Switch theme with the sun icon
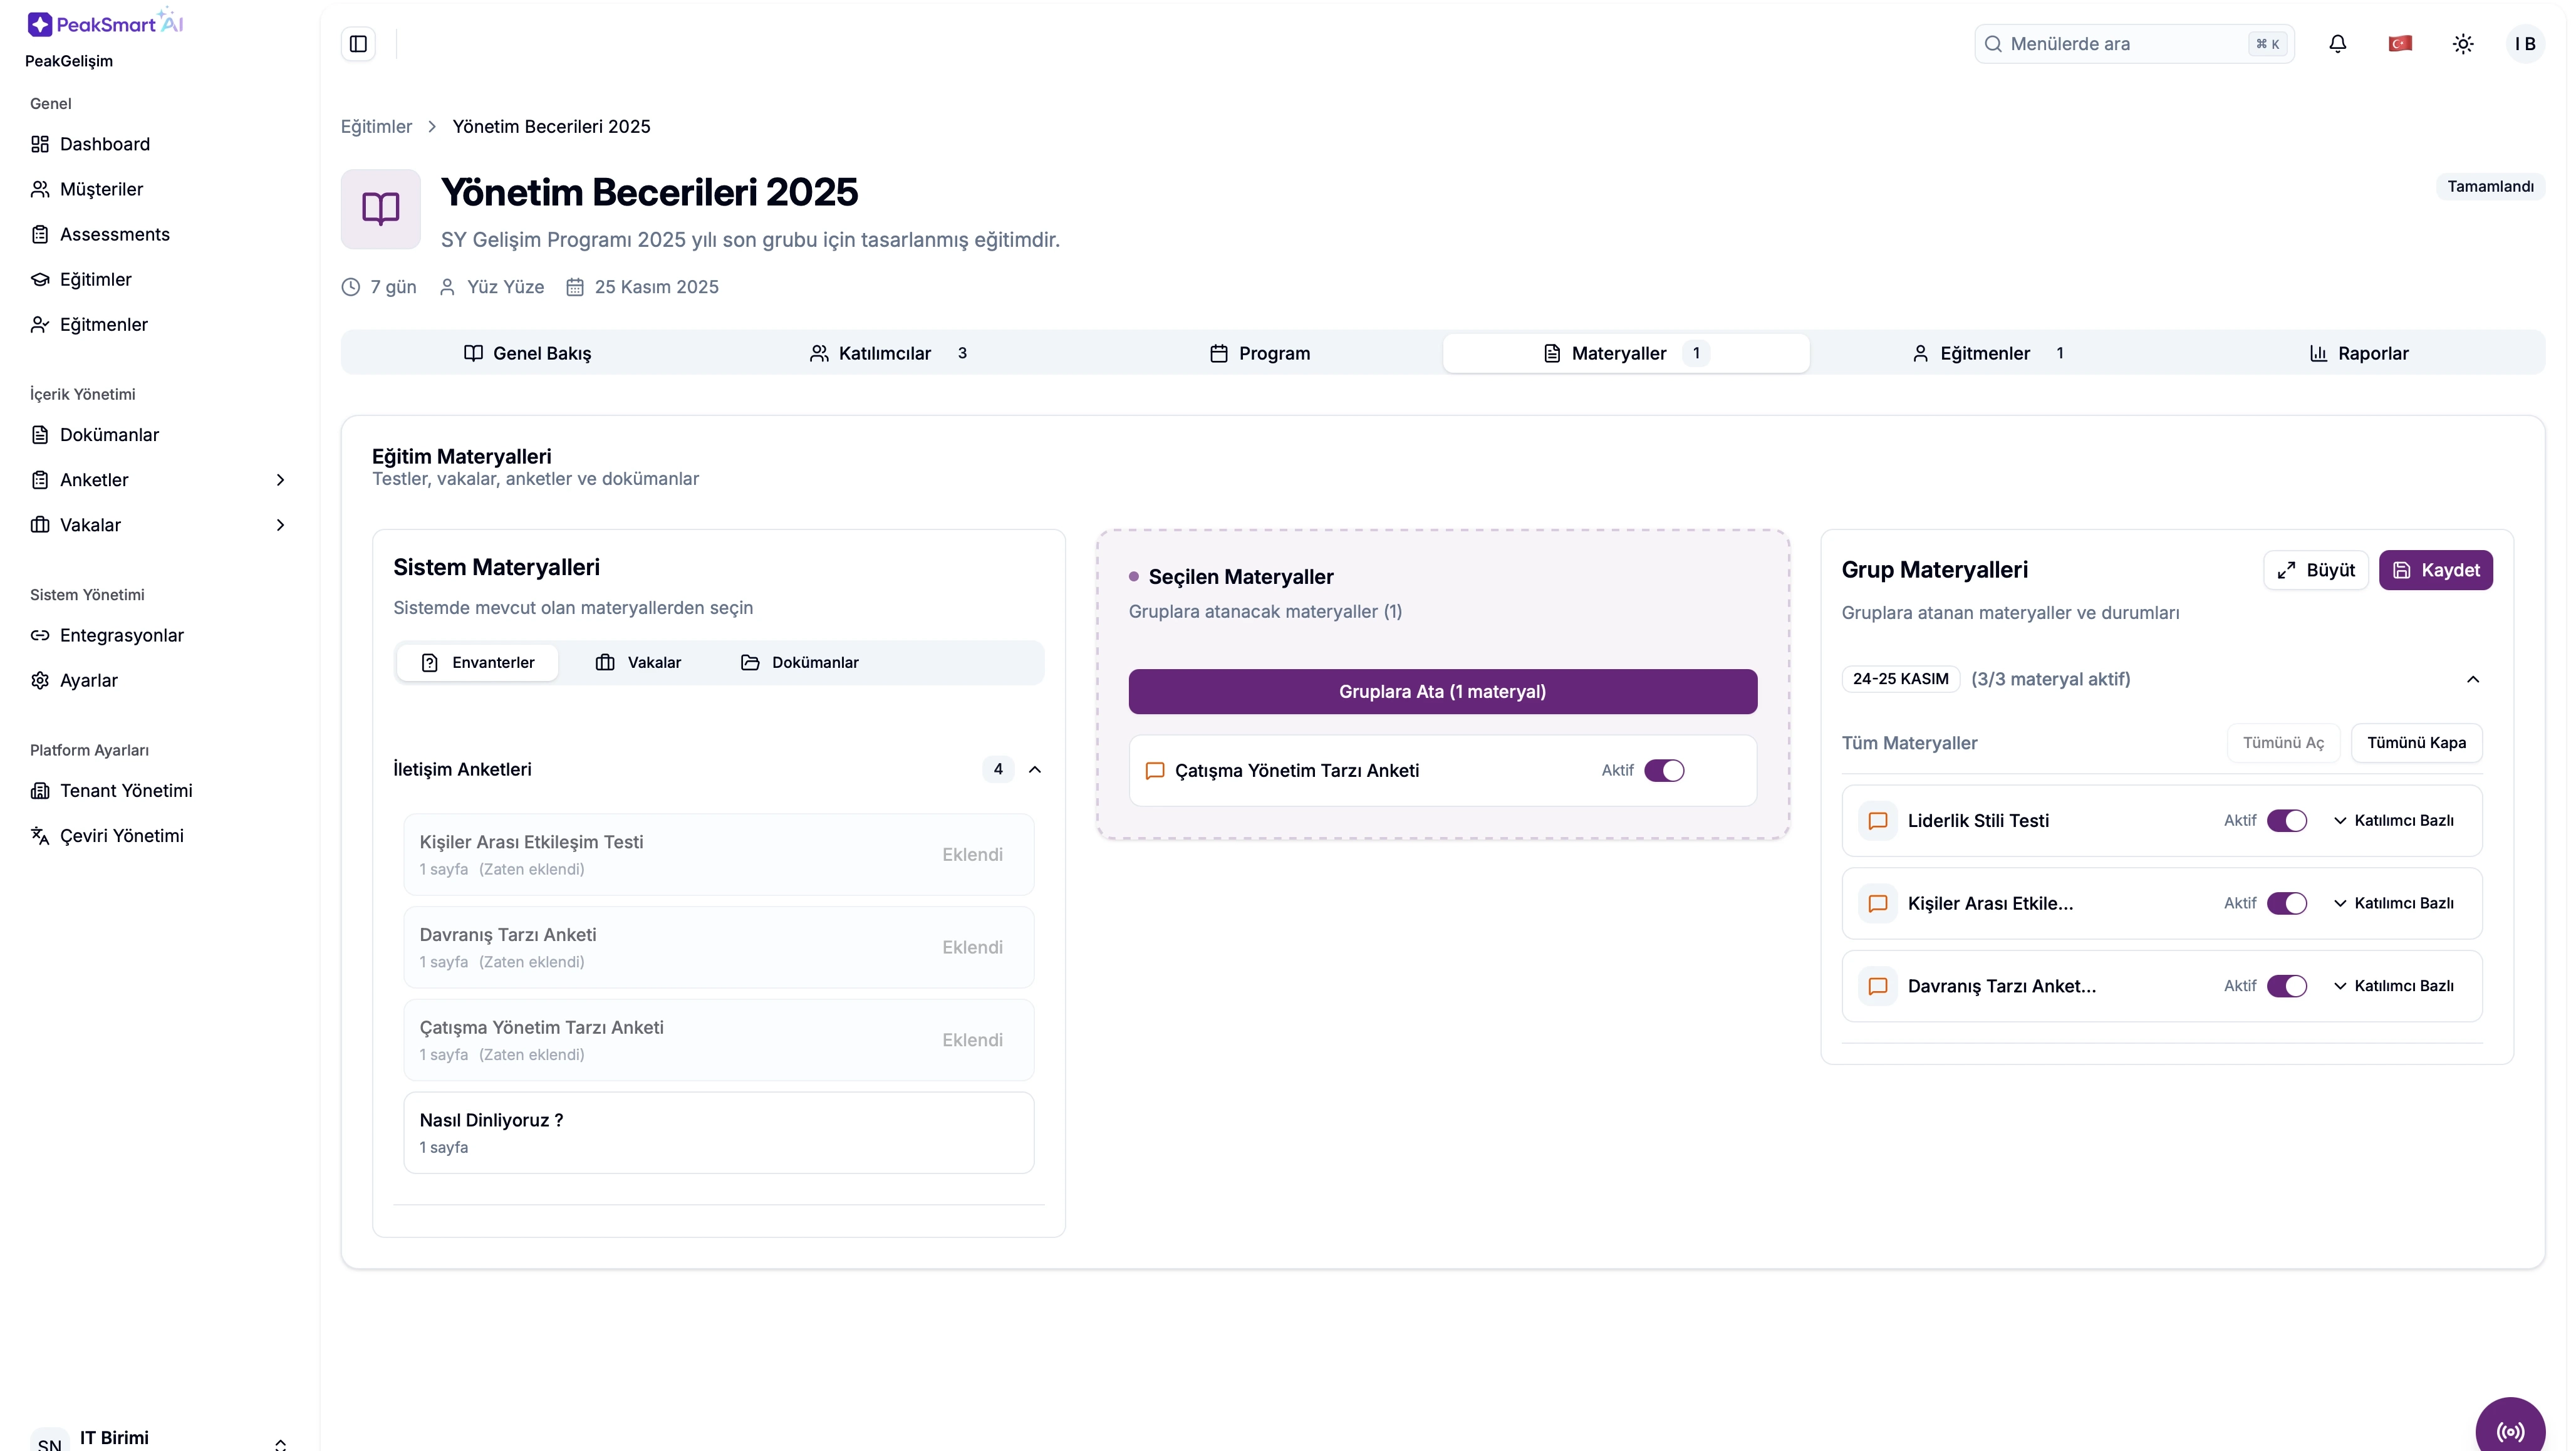The image size is (2576, 1451). coord(2463,44)
